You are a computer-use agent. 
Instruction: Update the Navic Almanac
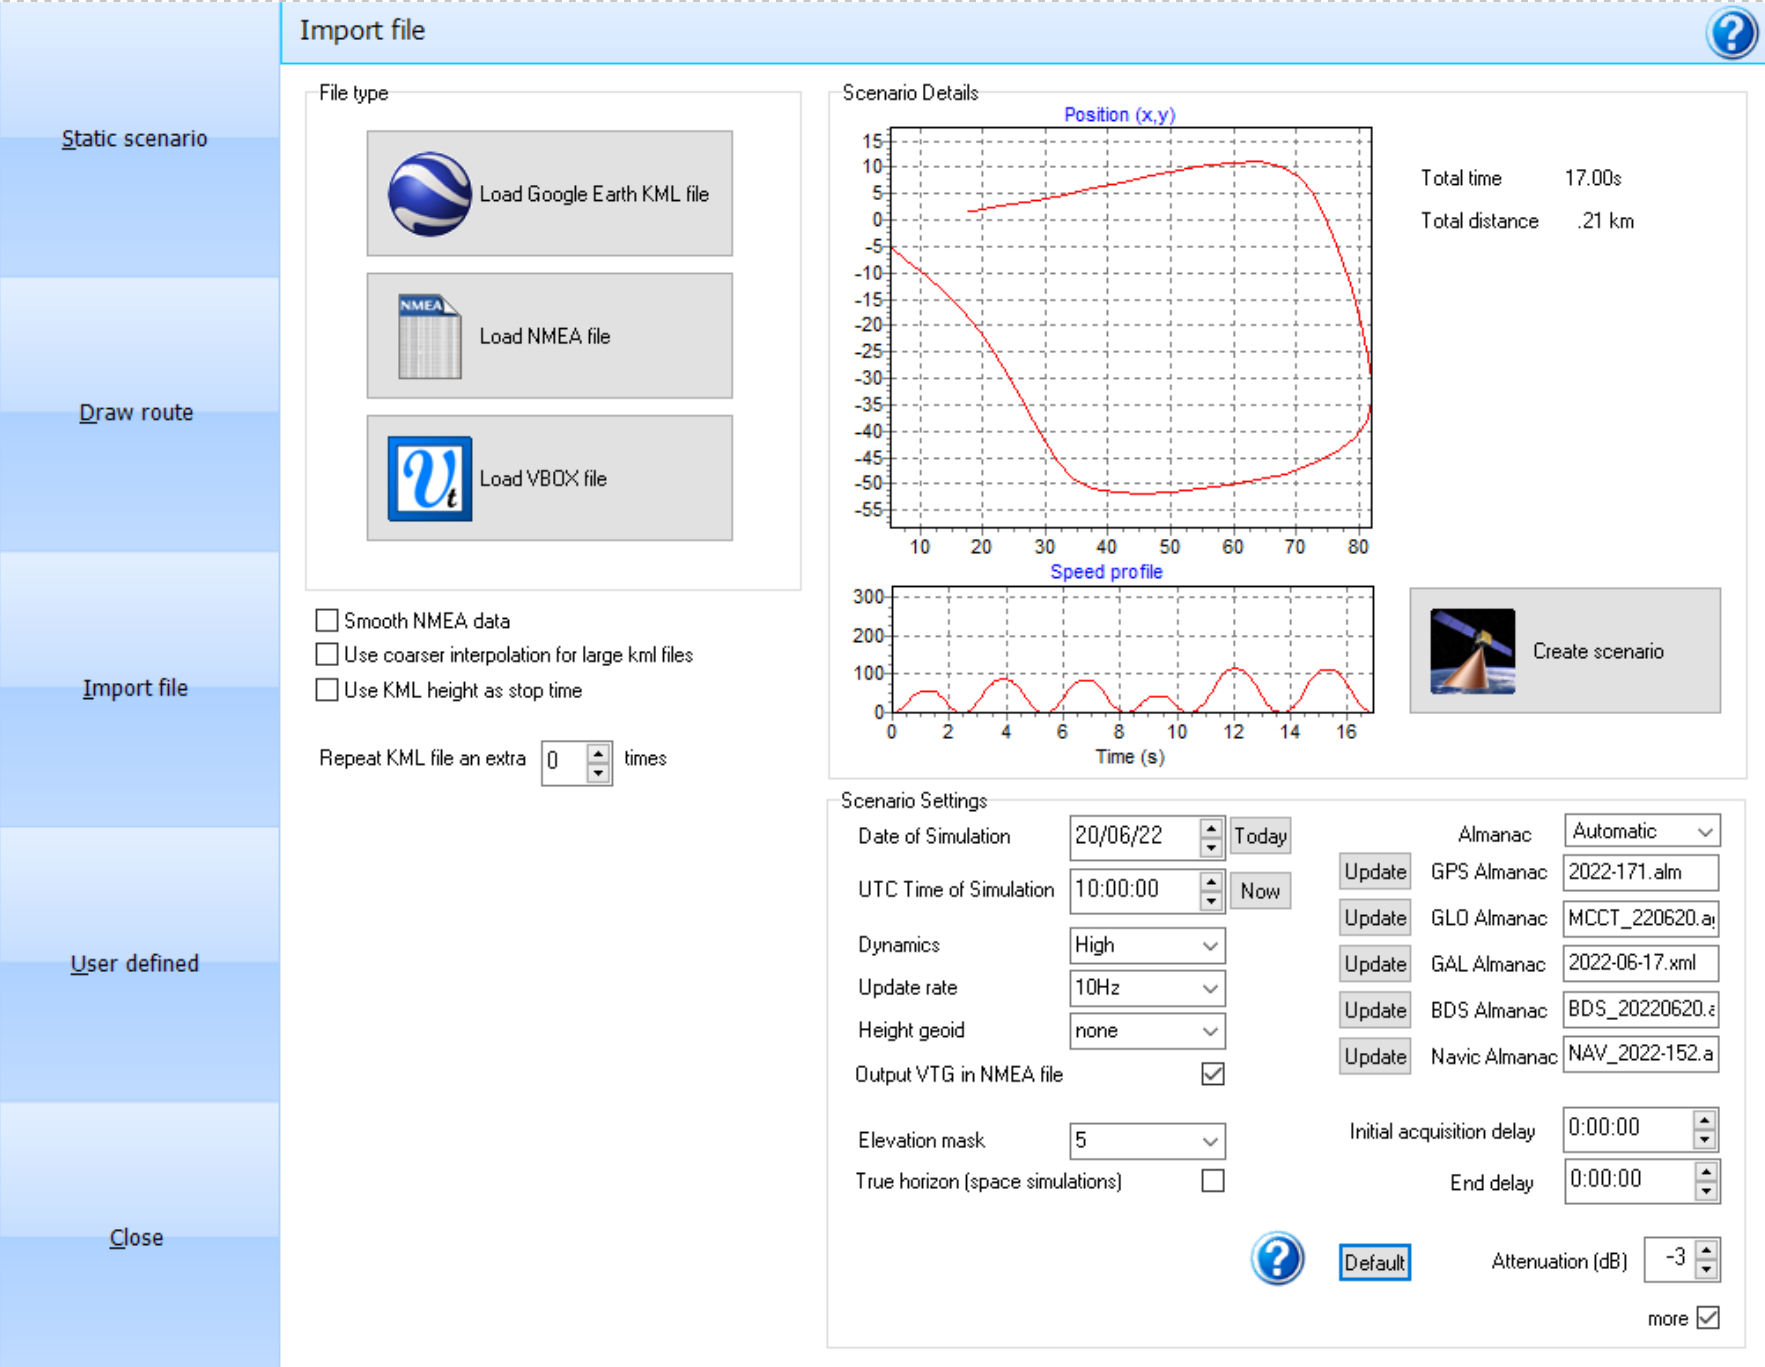click(1375, 1056)
